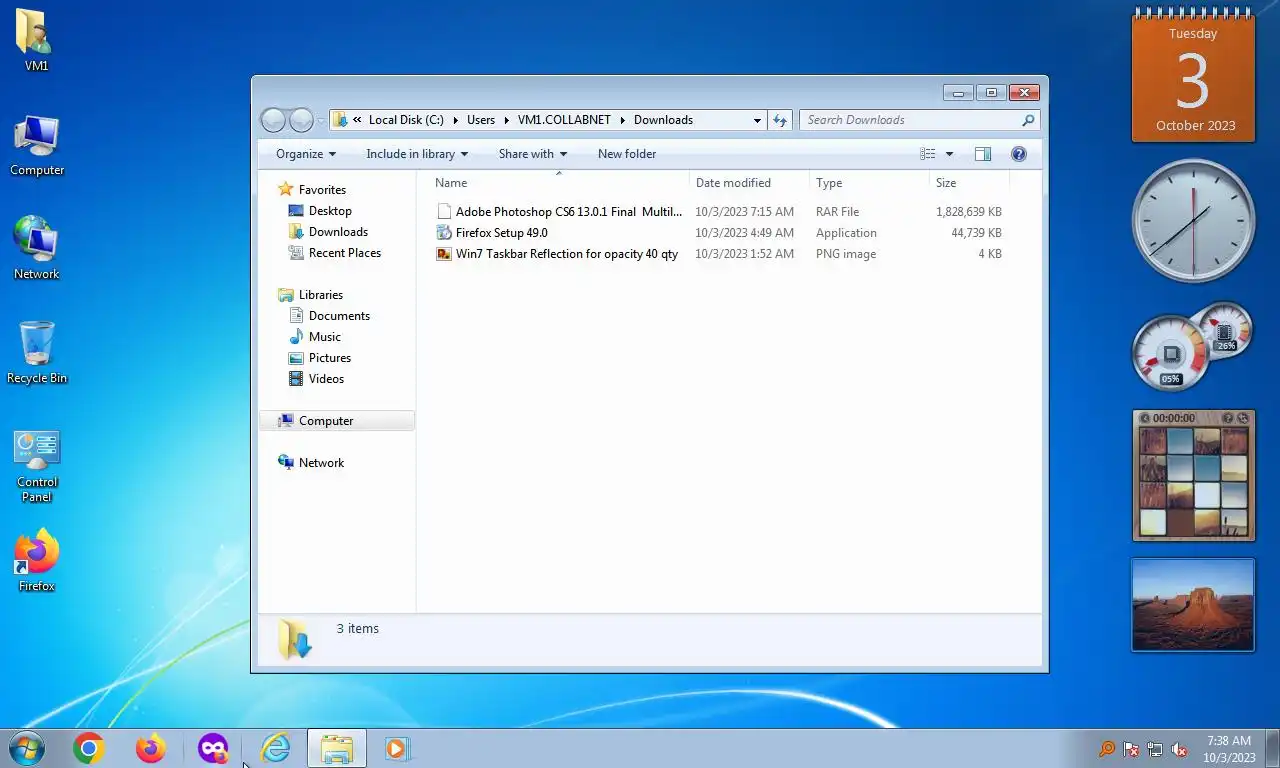Viewport: 1280px width, 768px height.
Task: Click the Windows Explorer taskbar button
Action: tap(337, 748)
